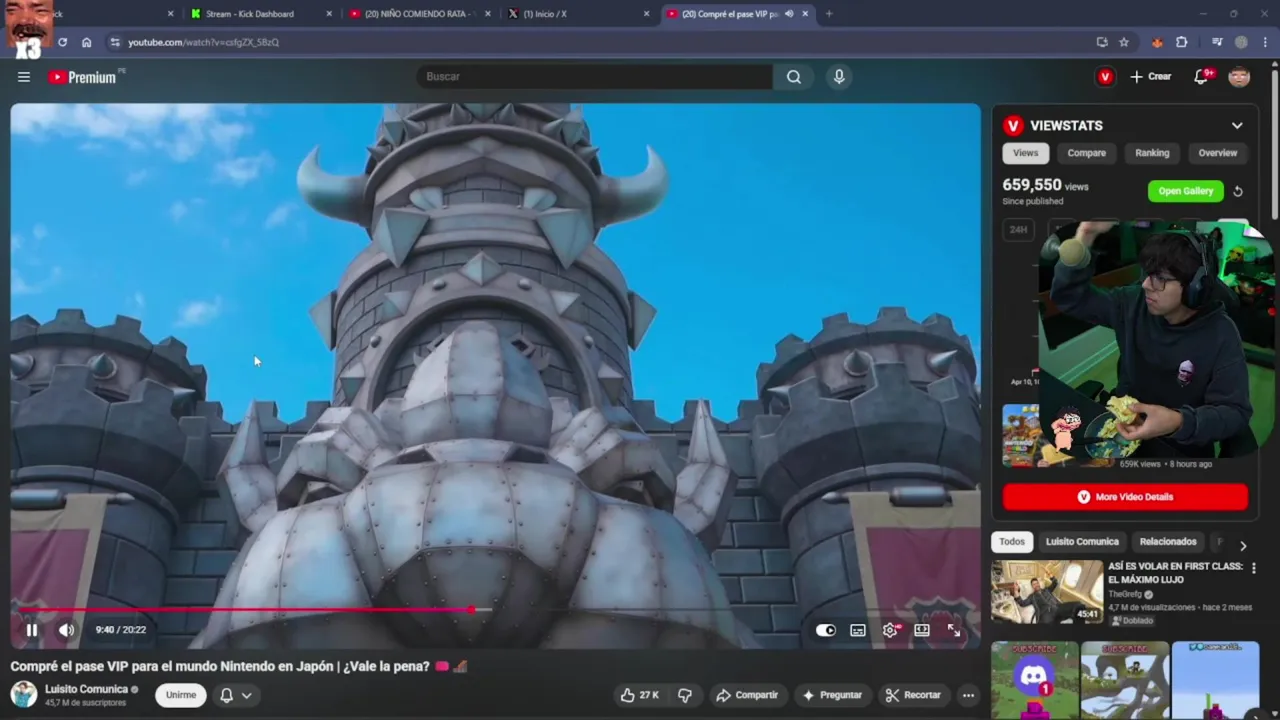Open Luisito Comunica channel avatar
Viewport: 1280px width, 720px height.
pyautogui.click(x=23, y=694)
